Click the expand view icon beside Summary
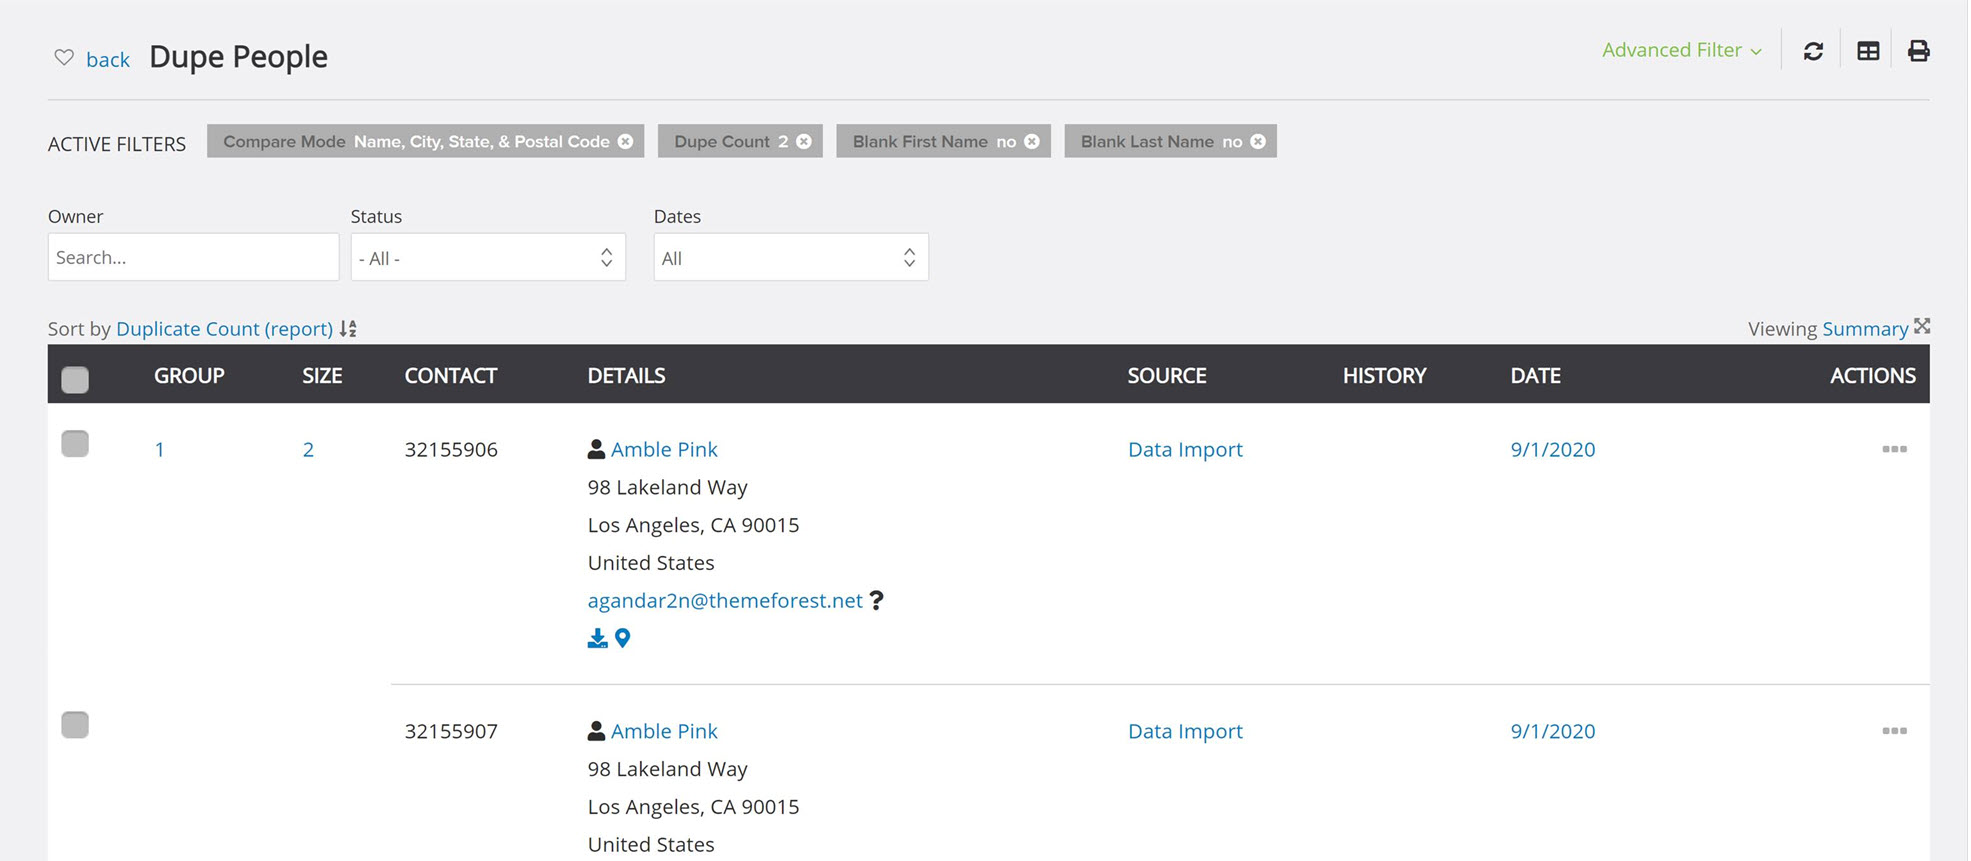 tap(1922, 326)
